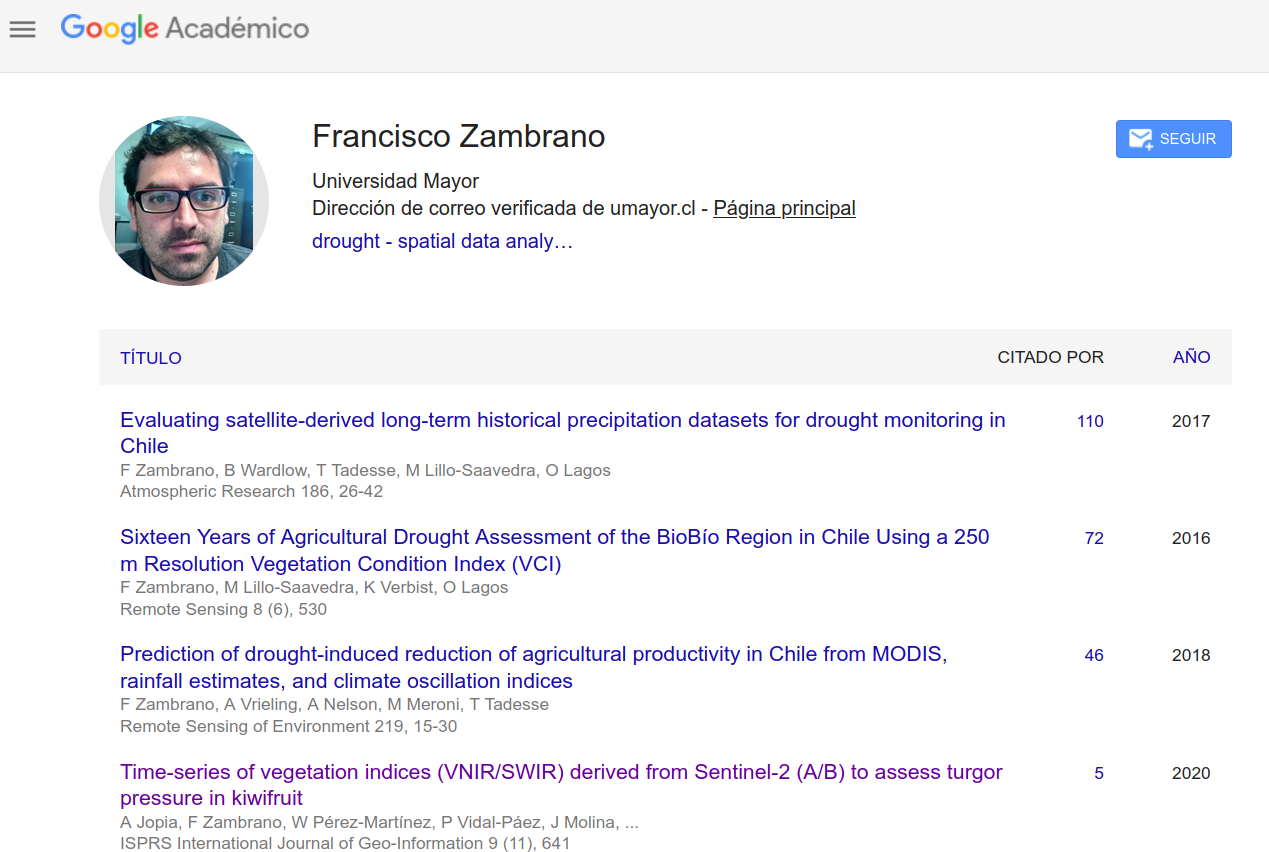Sort publications by AÑO column
The image size is (1269, 852).
(1191, 357)
